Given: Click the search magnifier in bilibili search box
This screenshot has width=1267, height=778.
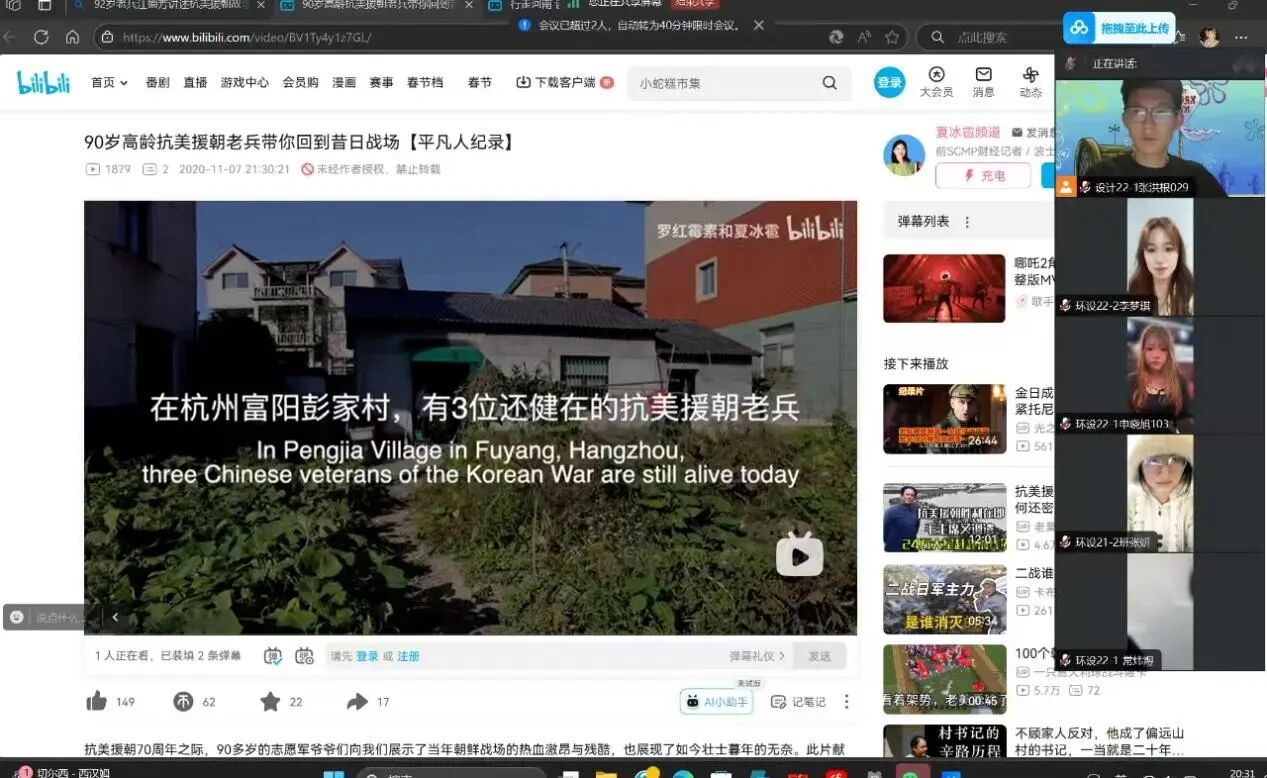Looking at the screenshot, I should click(x=829, y=83).
